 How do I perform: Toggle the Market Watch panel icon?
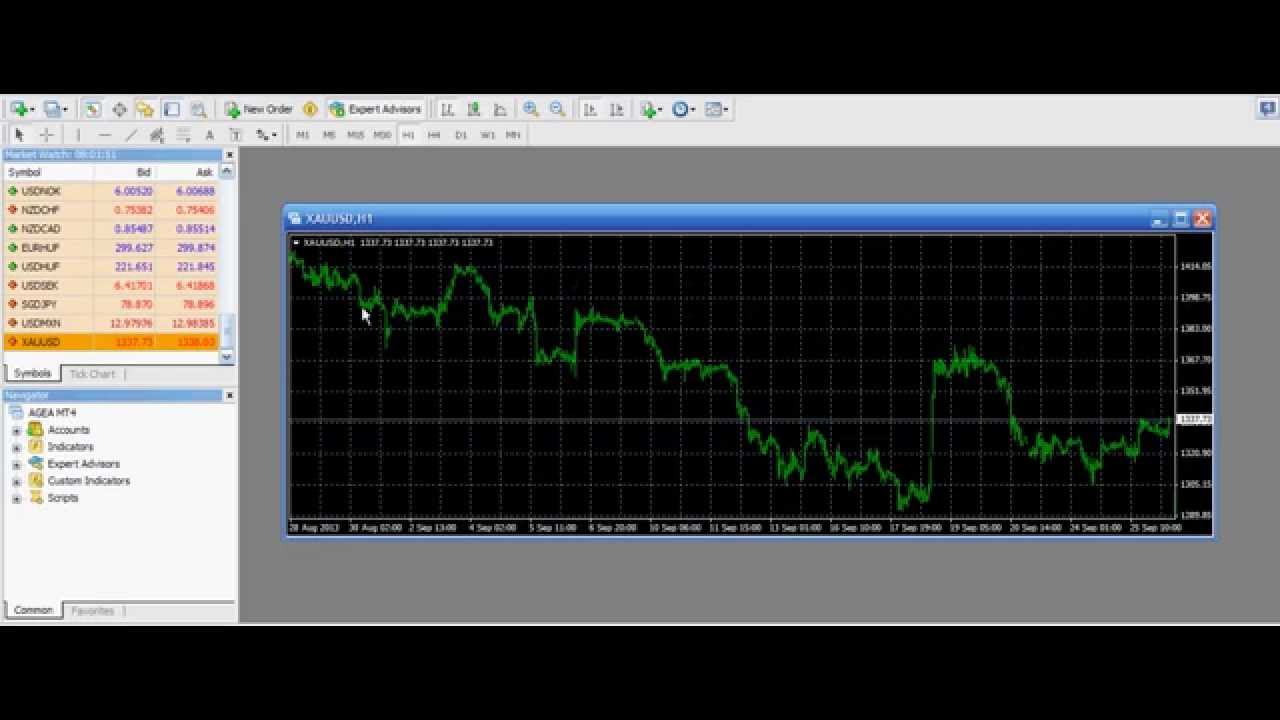pyautogui.click(x=92, y=109)
